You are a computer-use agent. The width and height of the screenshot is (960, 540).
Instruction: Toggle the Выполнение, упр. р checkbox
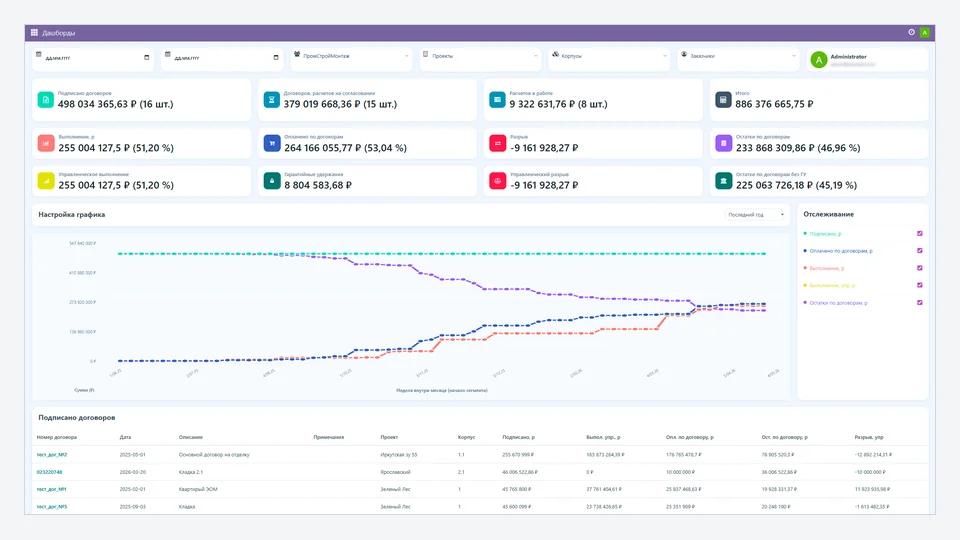pyautogui.click(x=919, y=285)
